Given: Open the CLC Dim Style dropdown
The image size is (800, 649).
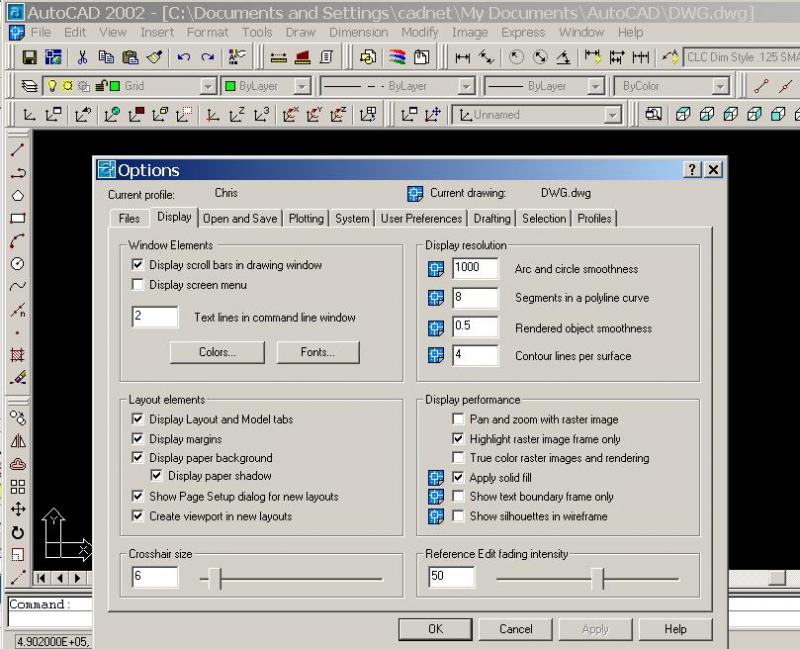Looking at the screenshot, I should point(741,57).
